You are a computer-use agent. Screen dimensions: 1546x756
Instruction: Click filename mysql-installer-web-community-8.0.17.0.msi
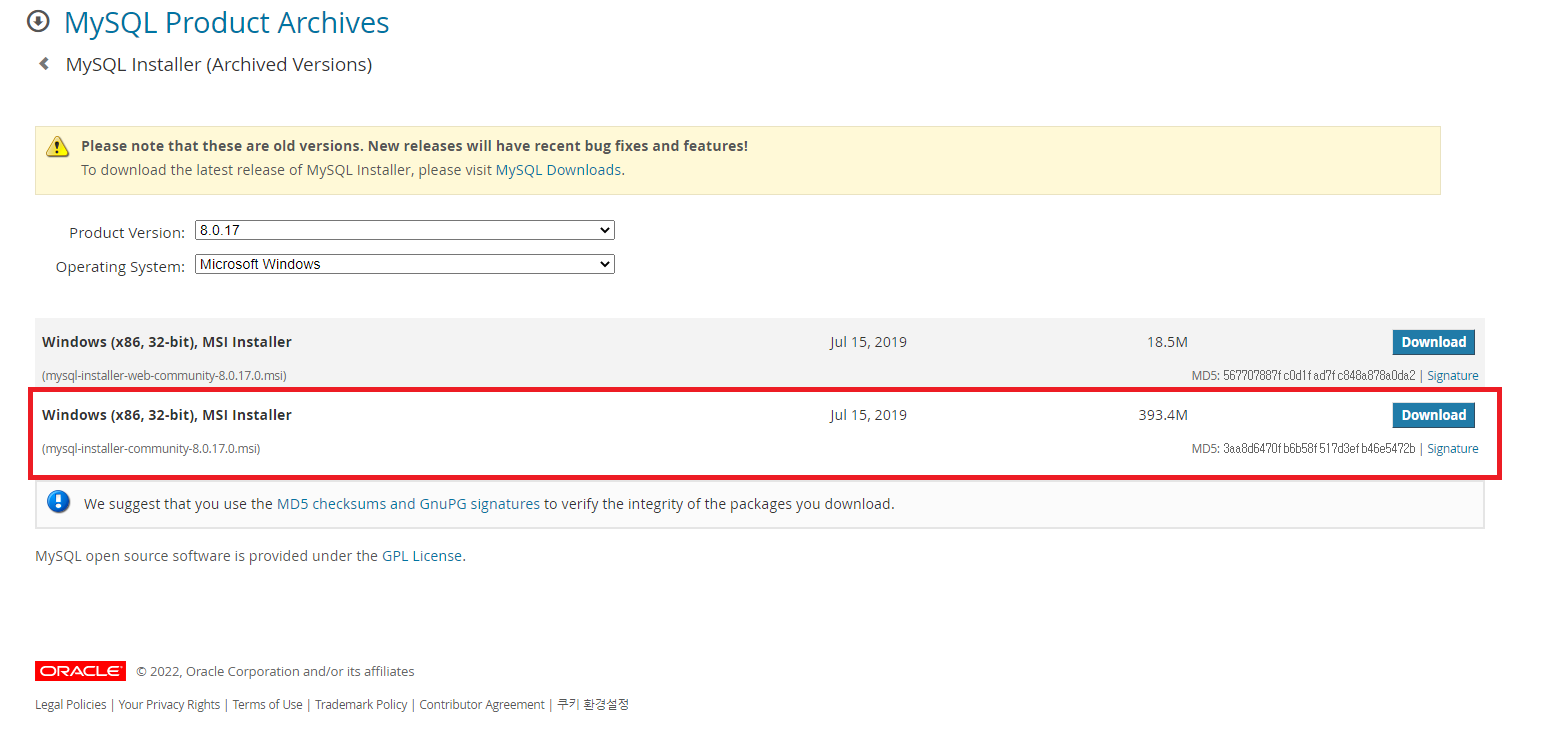[165, 376]
